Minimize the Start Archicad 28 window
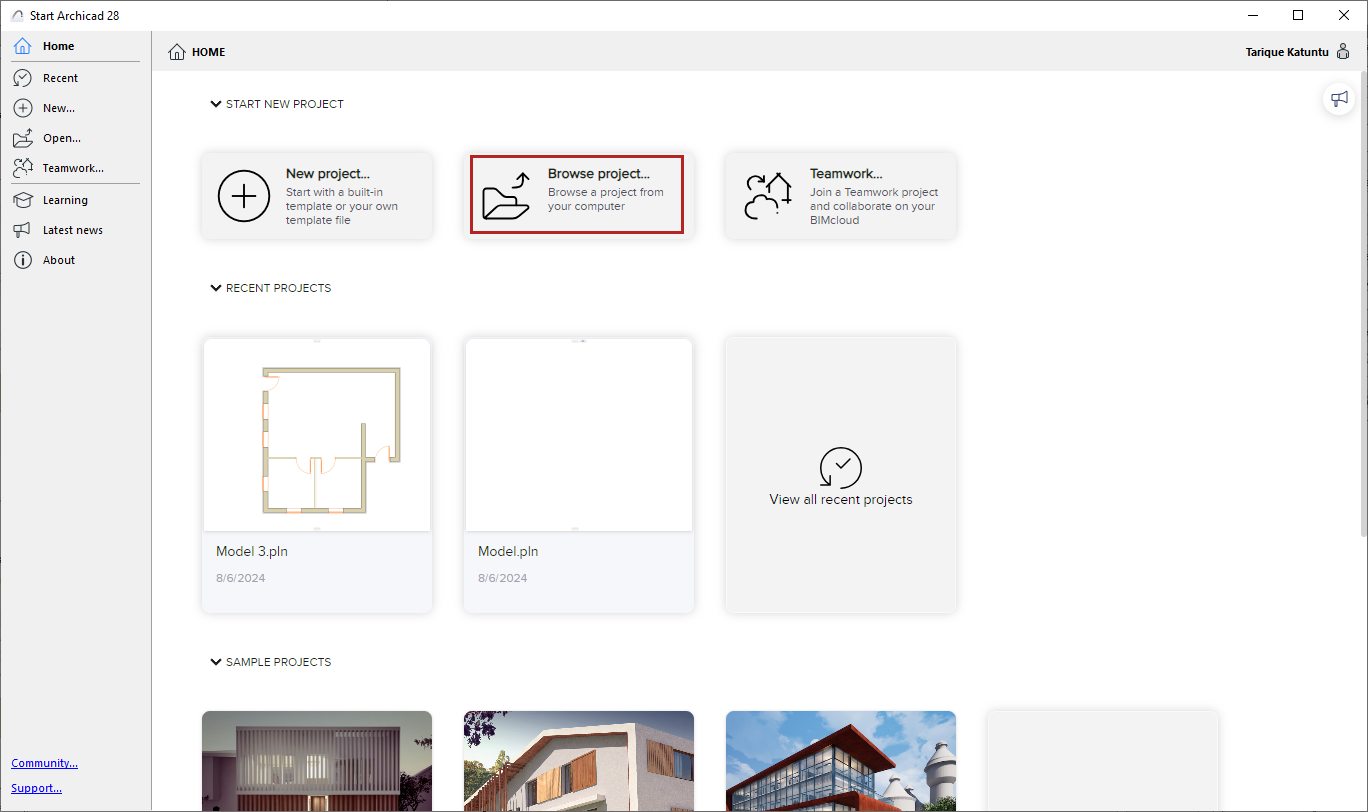This screenshot has width=1368, height=812. click(1253, 15)
